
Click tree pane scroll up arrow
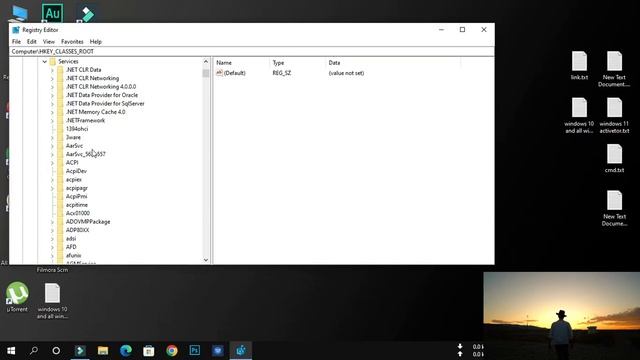(206, 62)
